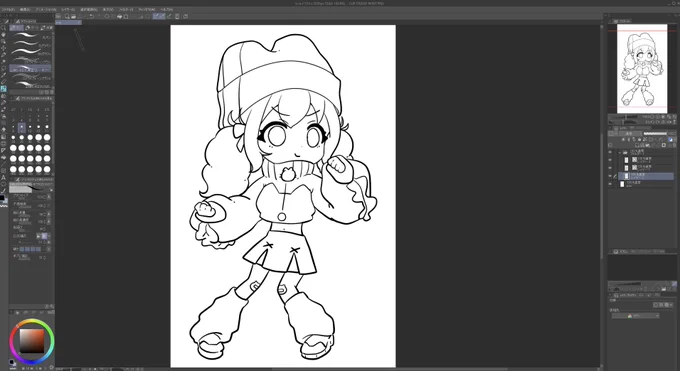The height and width of the screenshot is (371, 680).
Task: Select the last visible brush in sub tool list
Action: [30, 85]
